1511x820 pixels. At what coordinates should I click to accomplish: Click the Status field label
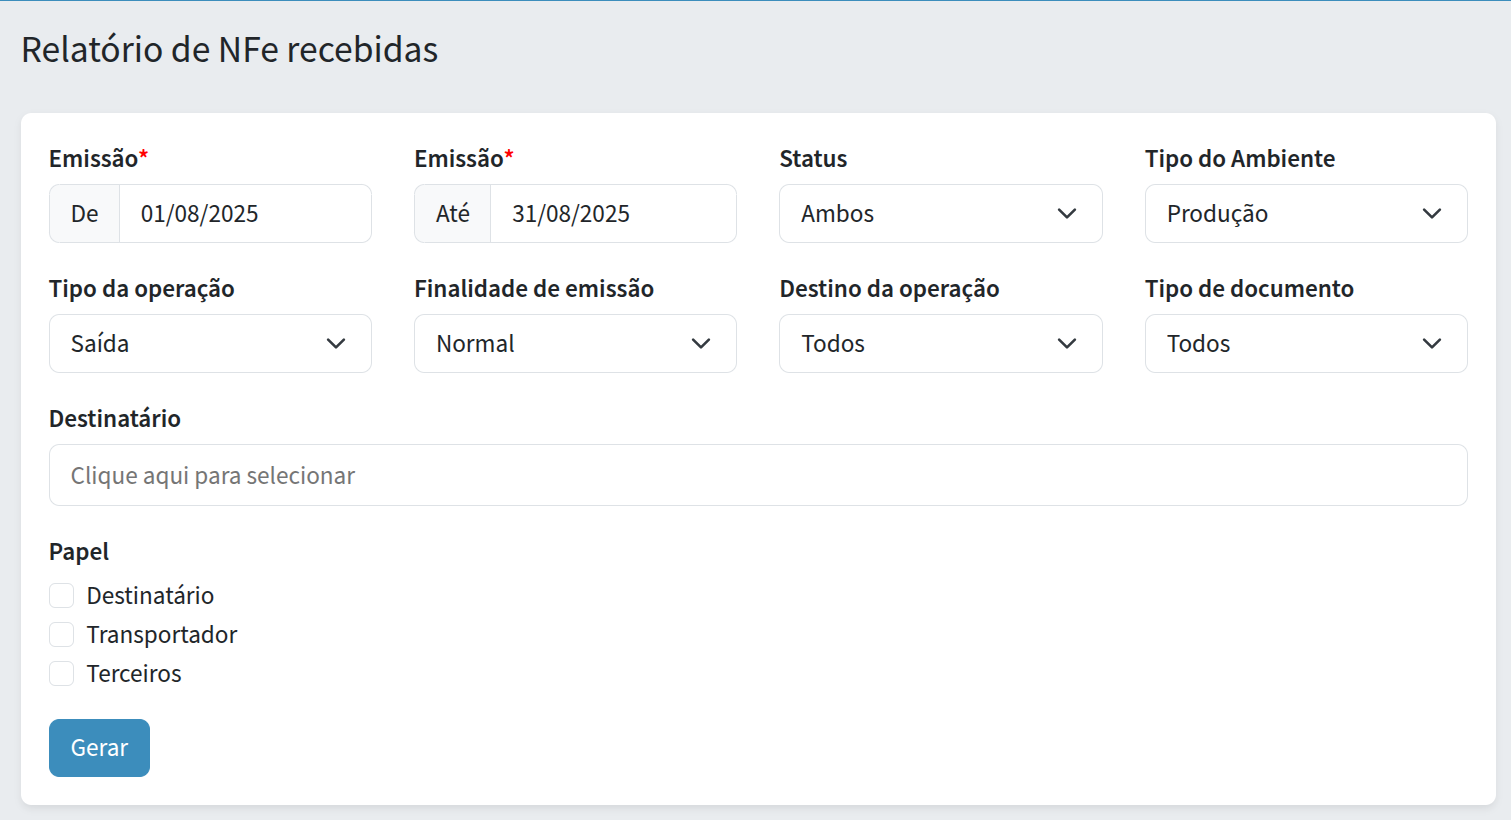pyautogui.click(x=813, y=159)
